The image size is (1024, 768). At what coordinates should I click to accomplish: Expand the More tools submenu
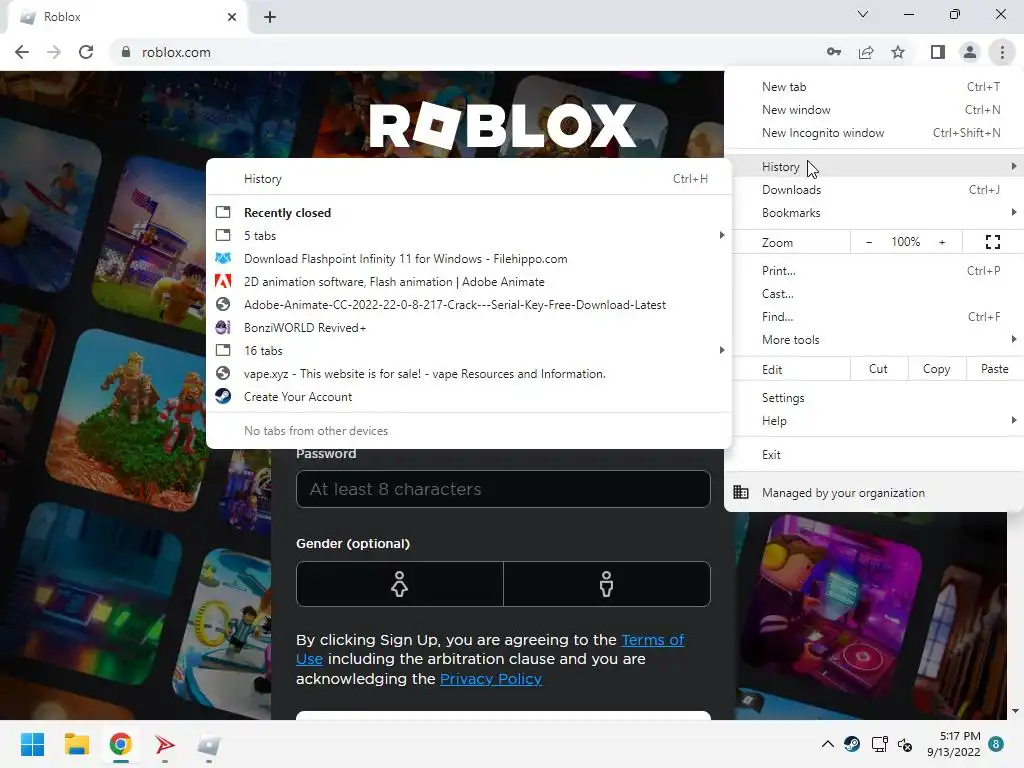click(874, 340)
